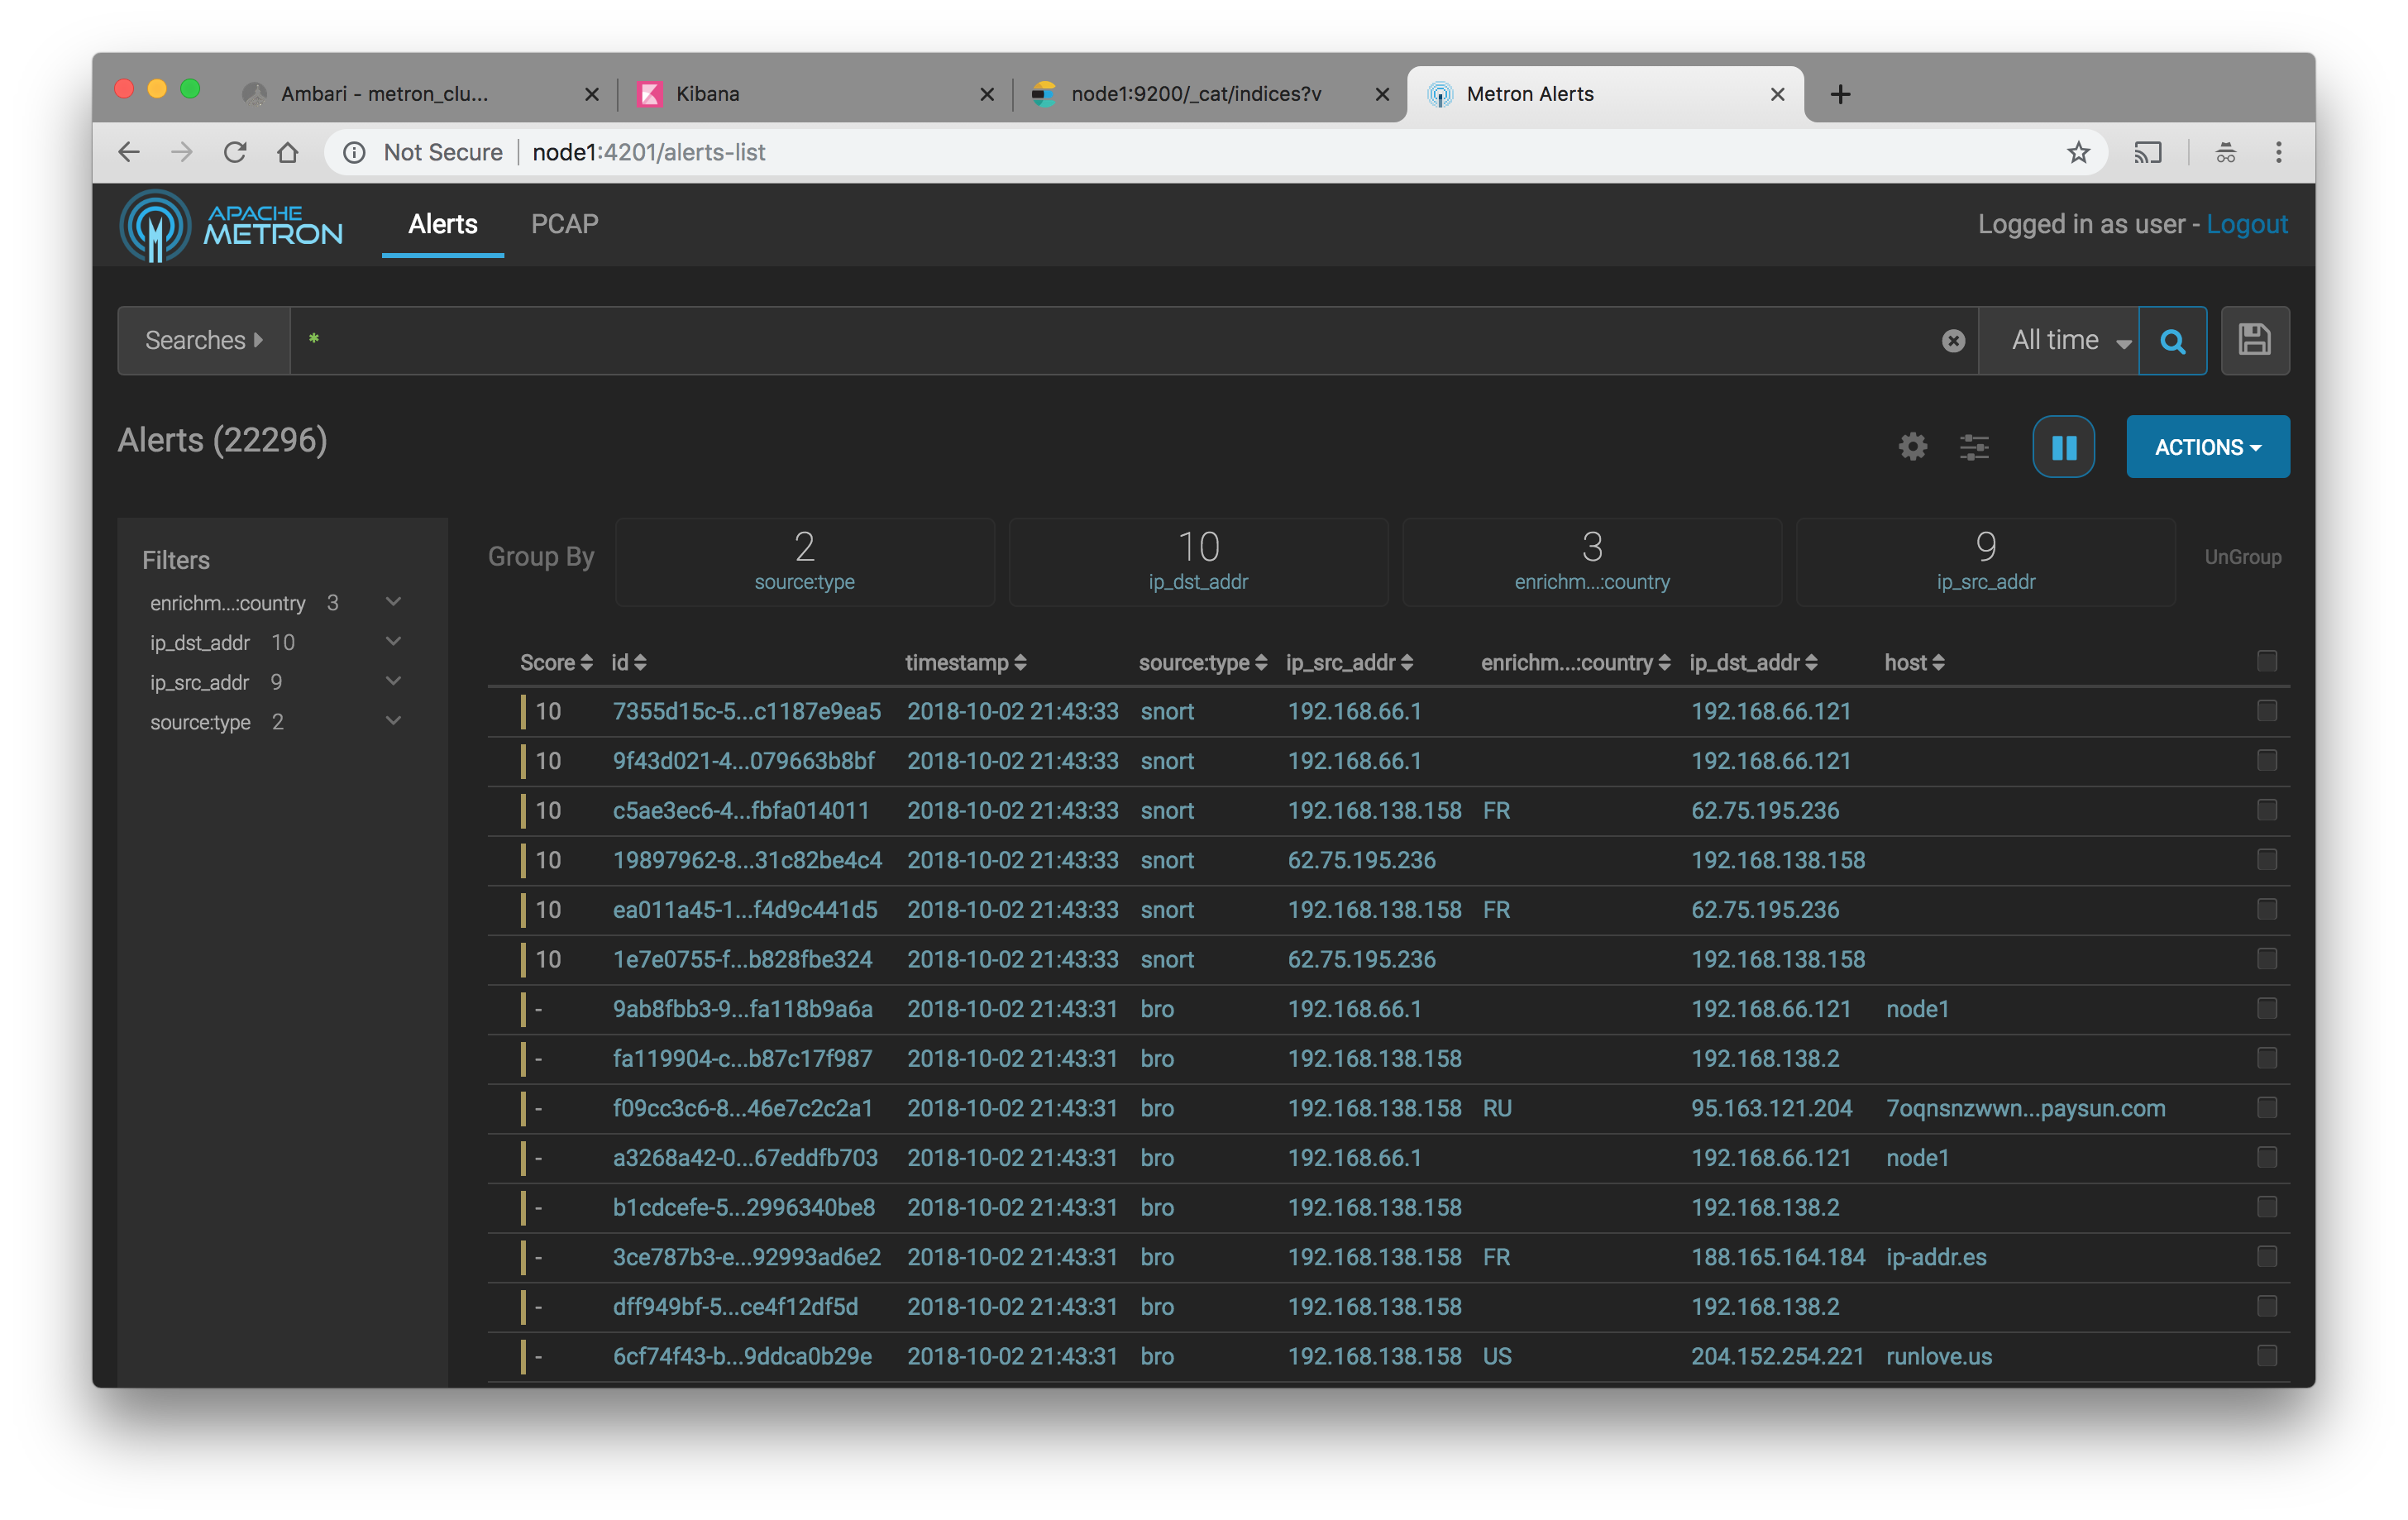Check the select-all alerts header checkbox
Viewport: 2408px width, 1520px height.
2266,661
